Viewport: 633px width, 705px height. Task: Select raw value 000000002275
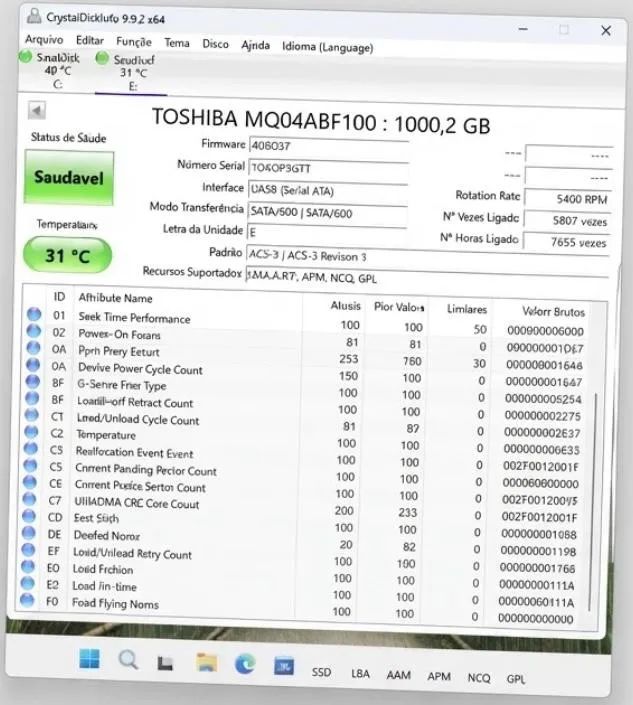tap(542, 416)
